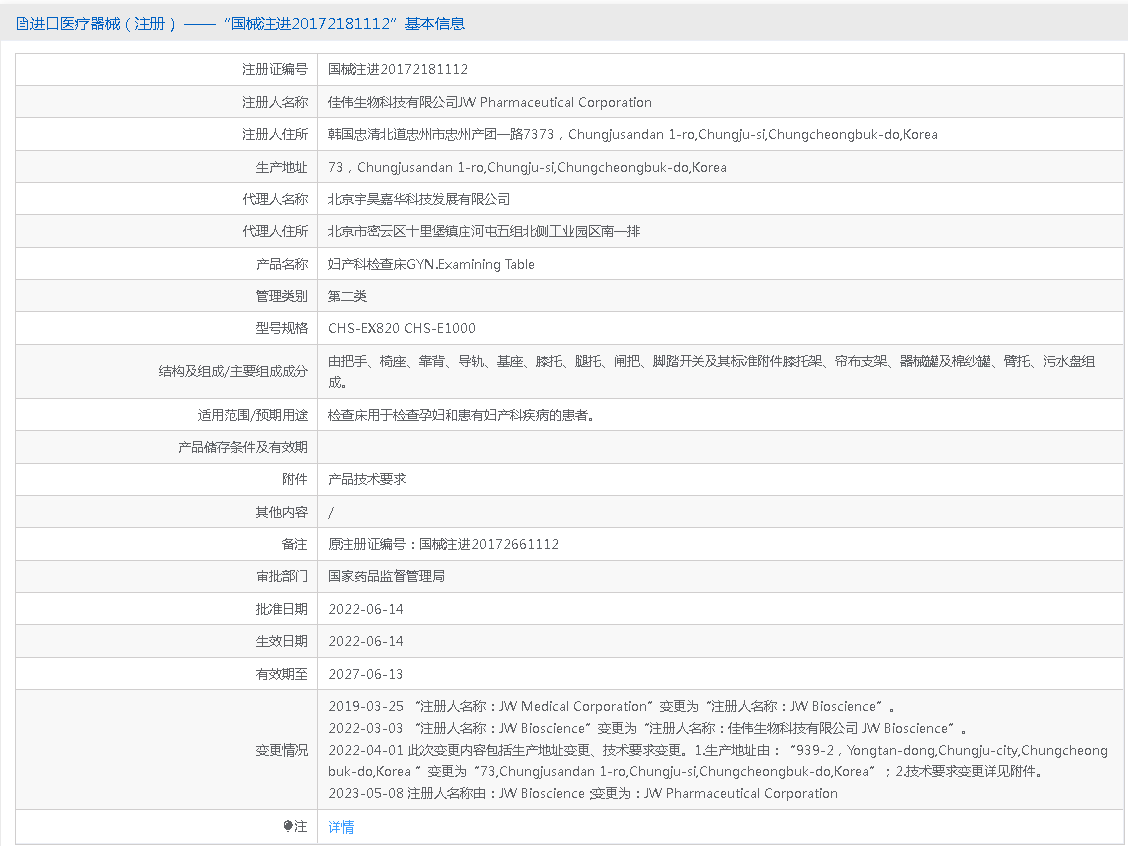Select model spec CHS-EX820 CHS-E1000
This screenshot has width=1128, height=846.
tap(402, 328)
